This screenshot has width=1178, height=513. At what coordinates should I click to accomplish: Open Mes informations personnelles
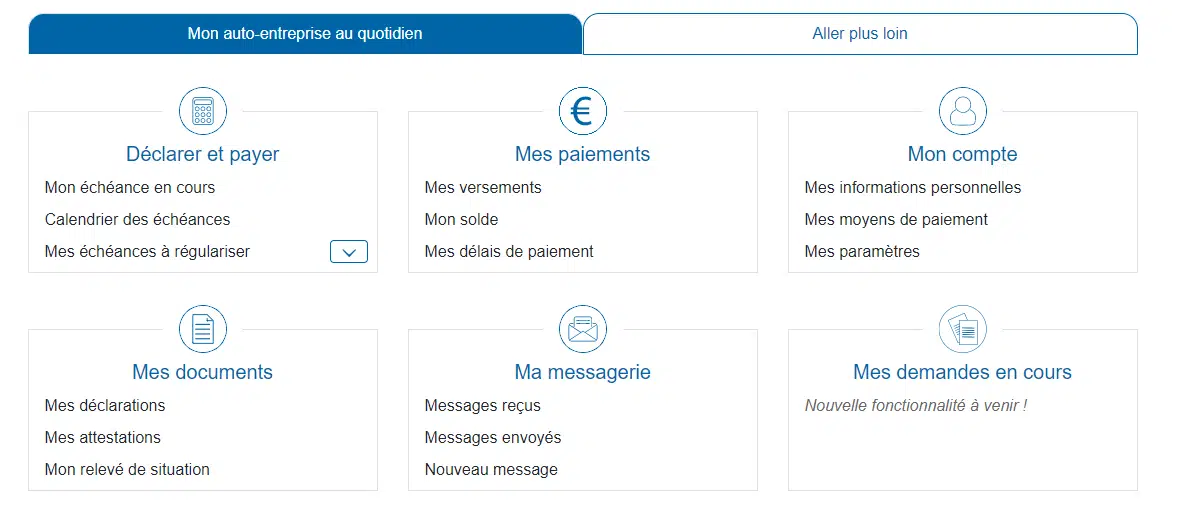pyautogui.click(x=913, y=187)
